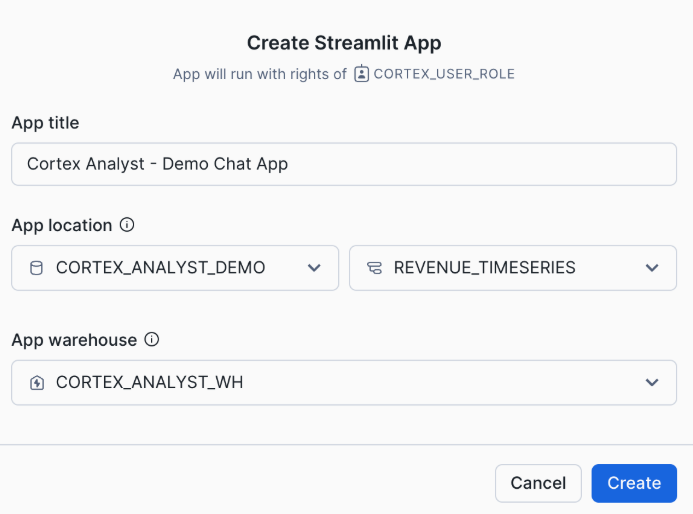This screenshot has width=693, height=514.
Task: Click the warehouse icon in the CORTEX_ANALYST_WH field
Action: click(37, 383)
